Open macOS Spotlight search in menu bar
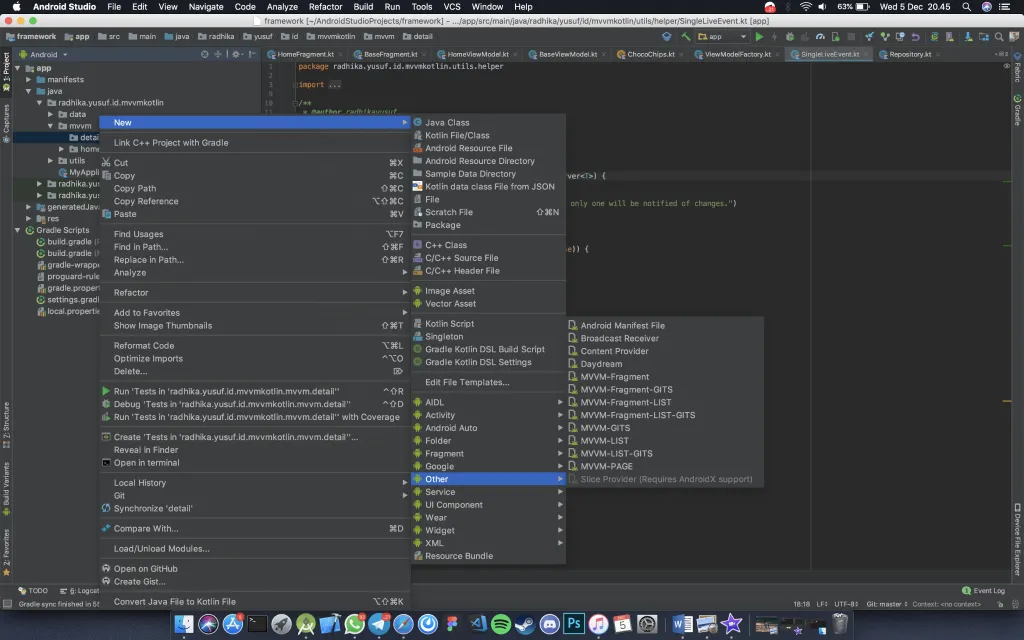 967,7
